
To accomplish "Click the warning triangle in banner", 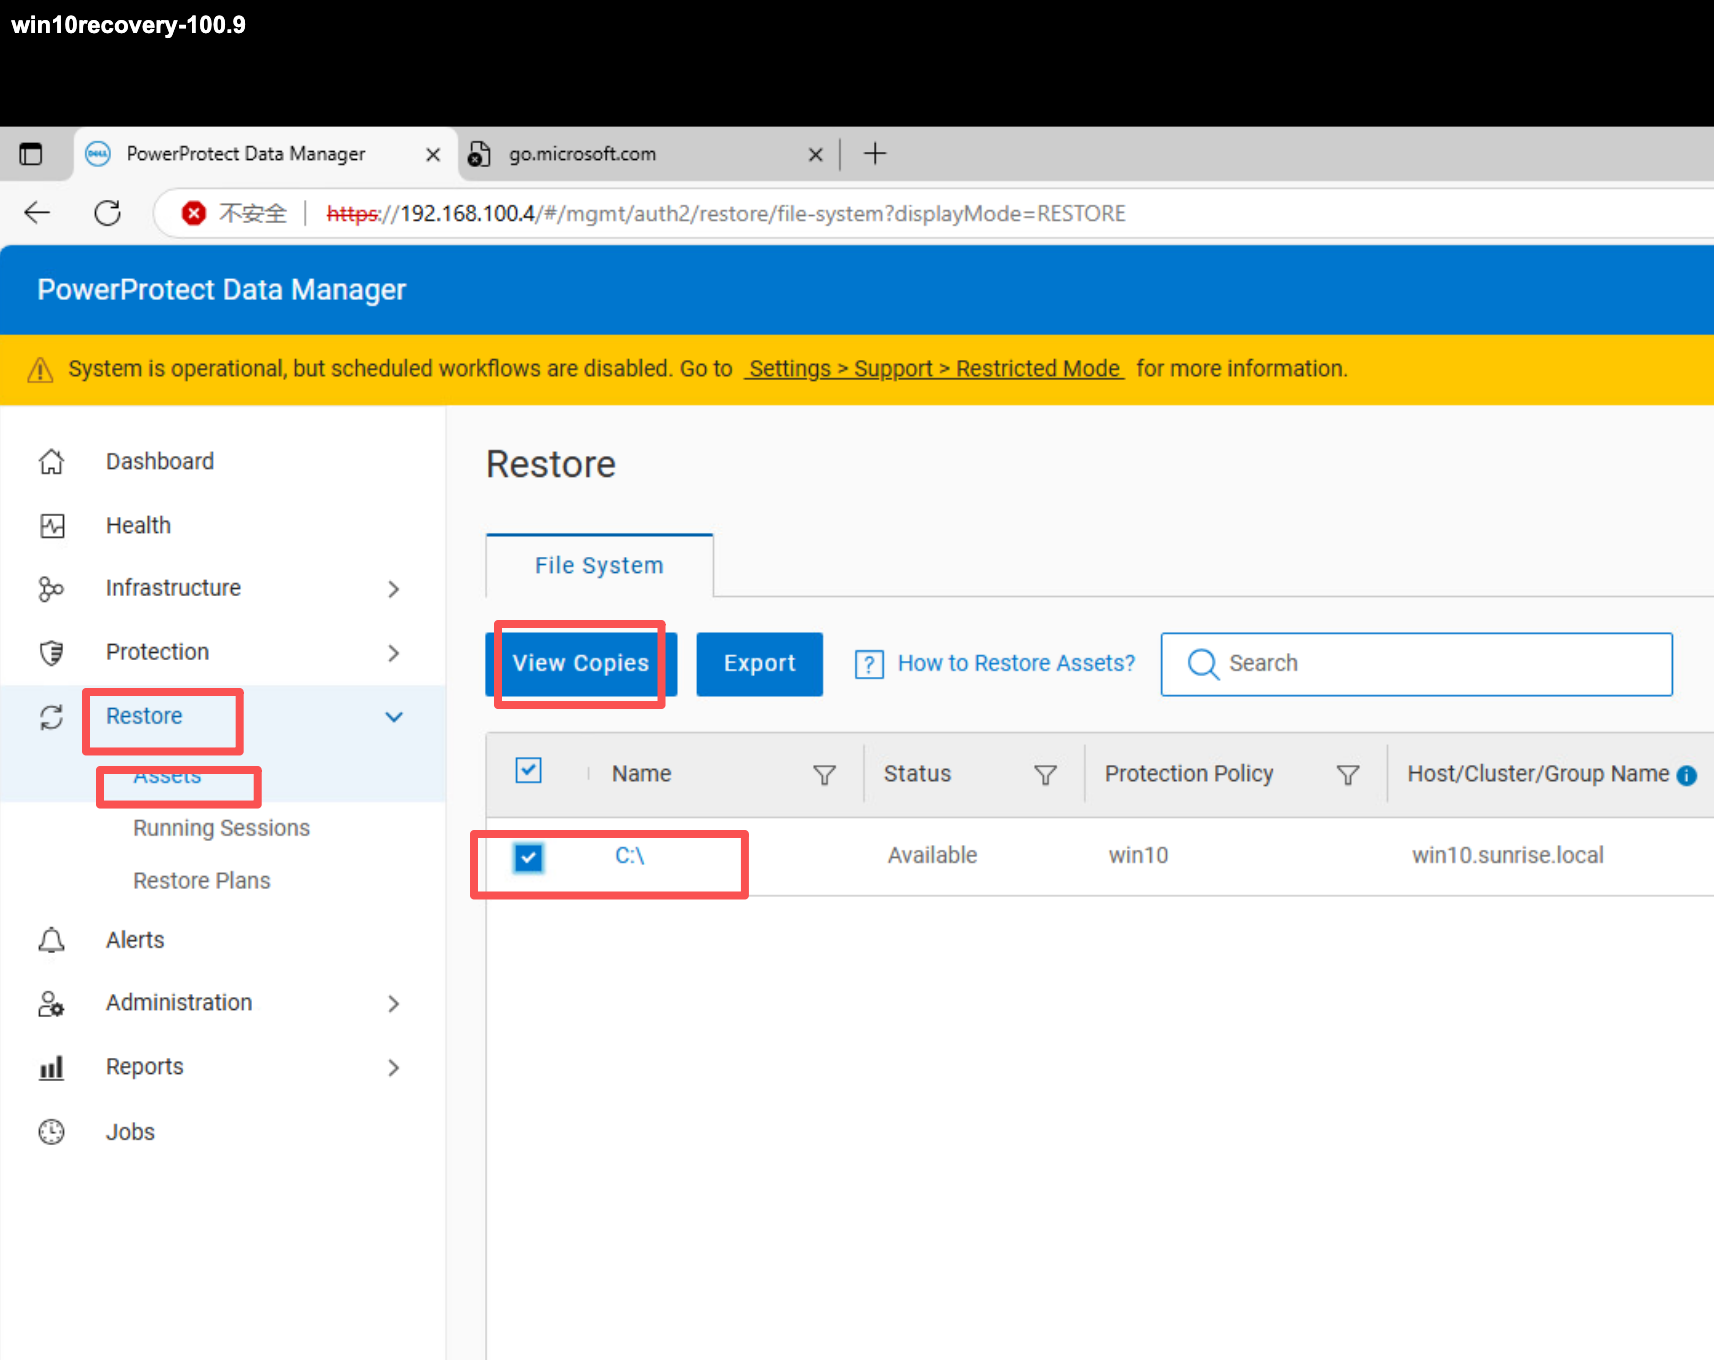I will click(40, 370).
